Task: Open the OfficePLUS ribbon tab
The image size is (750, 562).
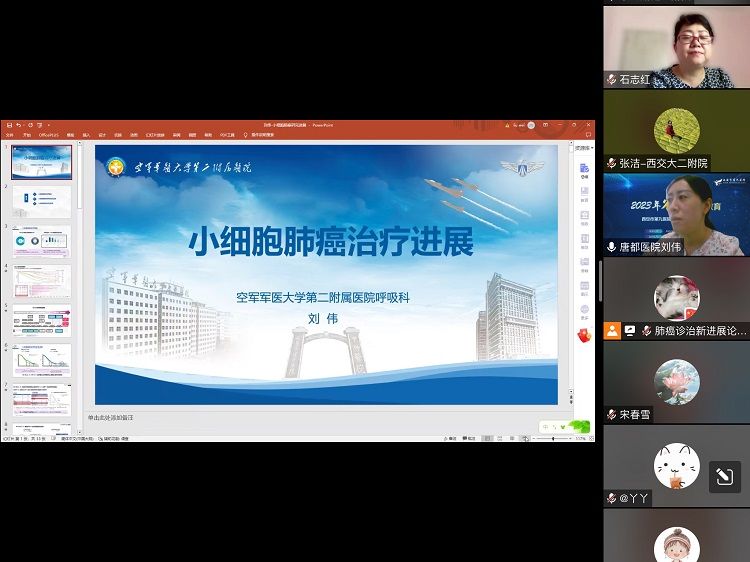Action: [x=48, y=135]
